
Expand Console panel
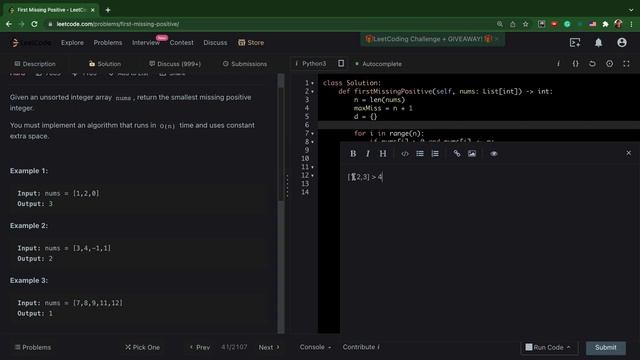[x=315, y=347]
